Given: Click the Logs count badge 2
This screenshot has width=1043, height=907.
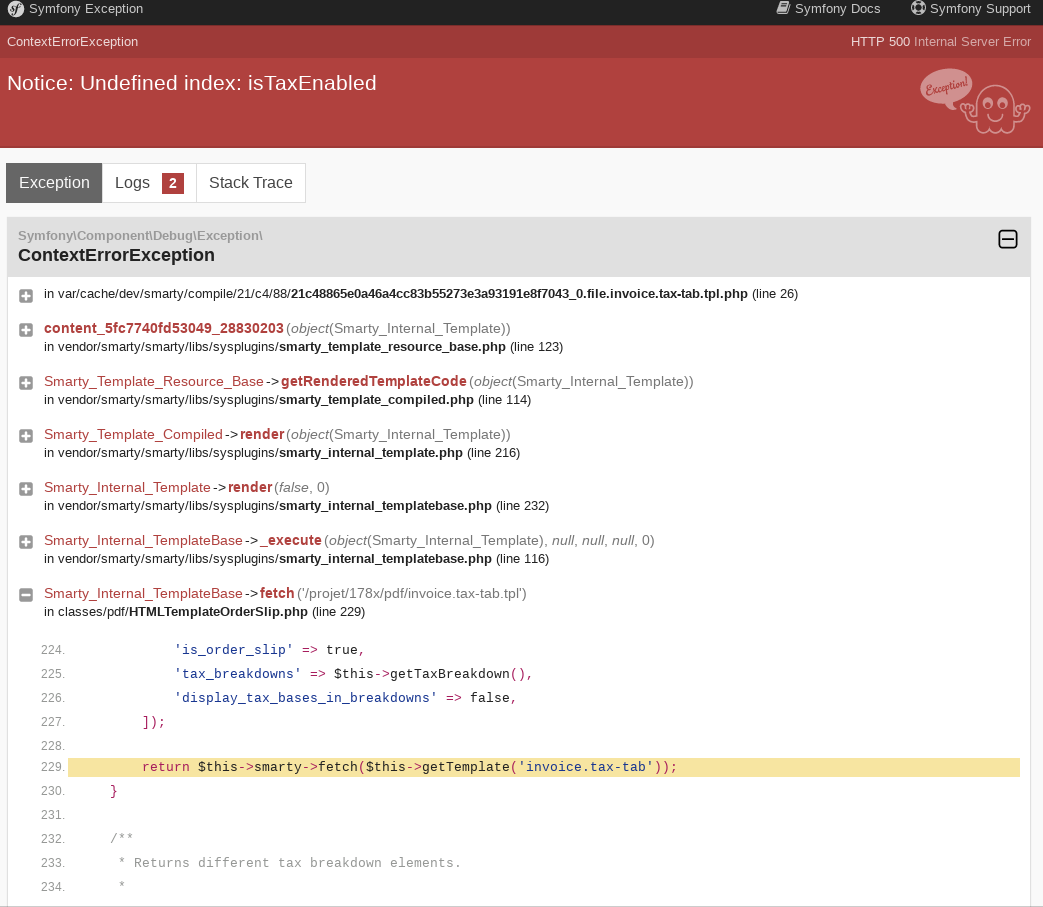Looking at the screenshot, I should [x=173, y=184].
